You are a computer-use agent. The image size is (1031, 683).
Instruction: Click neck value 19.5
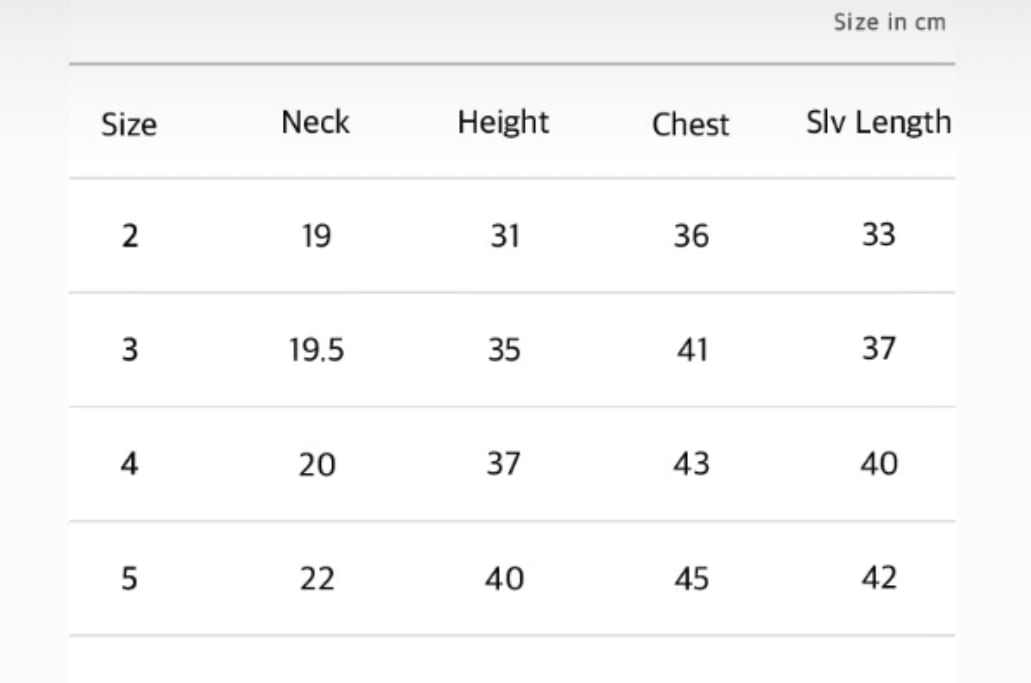coord(317,351)
